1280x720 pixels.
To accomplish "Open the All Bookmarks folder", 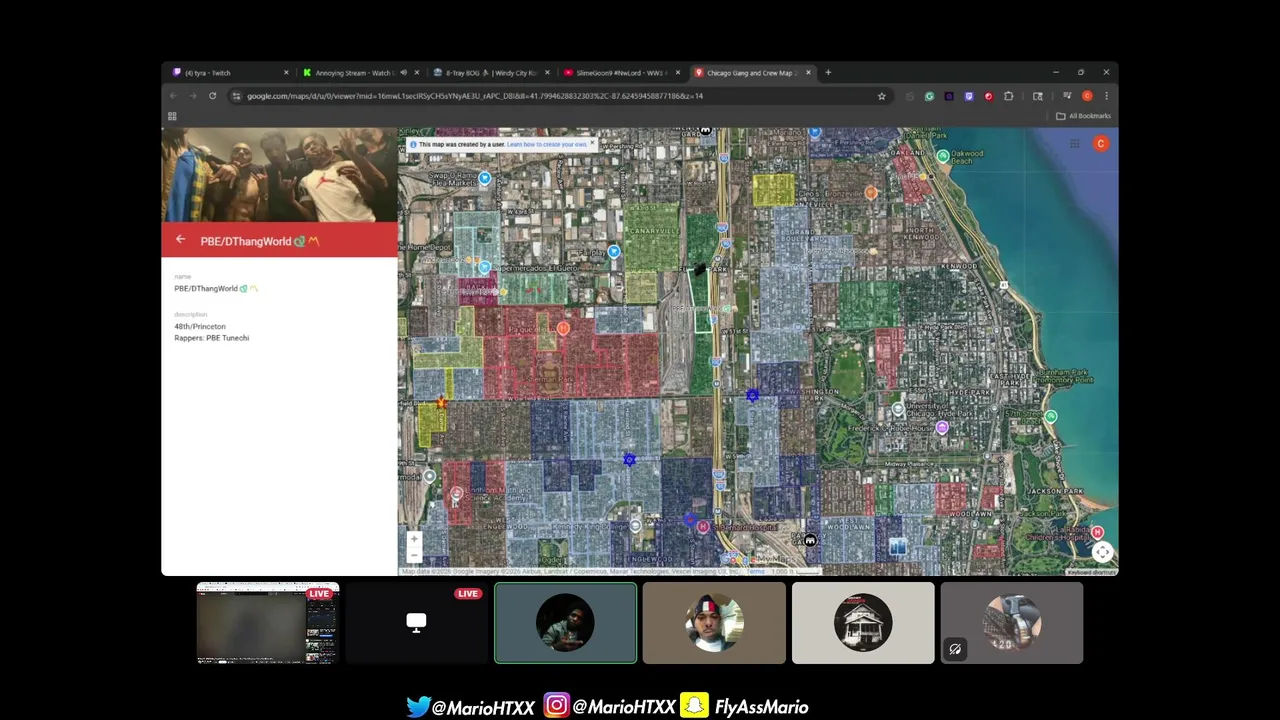I will [x=1083, y=116].
